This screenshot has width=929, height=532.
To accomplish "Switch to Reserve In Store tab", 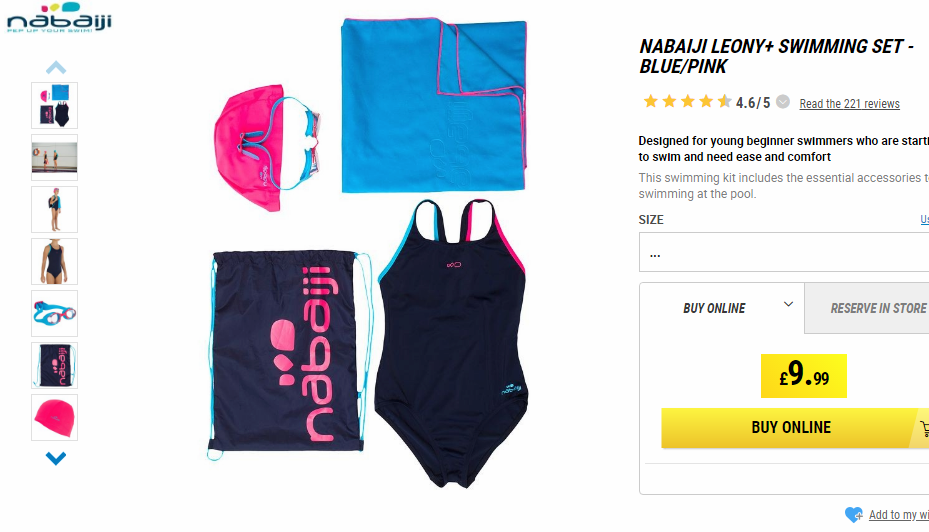I will (x=867, y=308).
